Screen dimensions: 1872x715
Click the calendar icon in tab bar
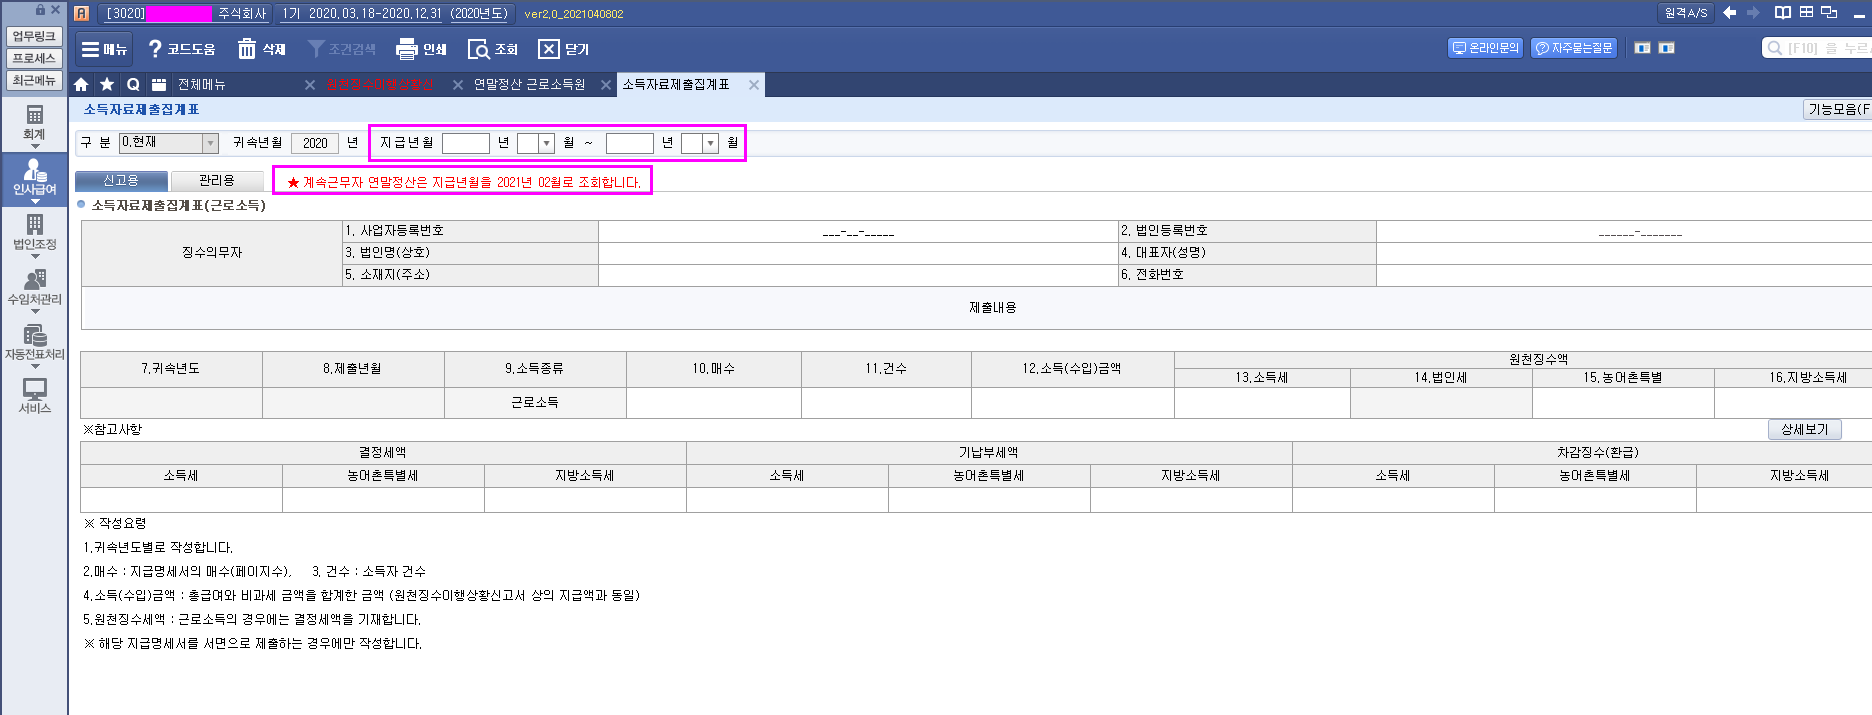pyautogui.click(x=159, y=85)
